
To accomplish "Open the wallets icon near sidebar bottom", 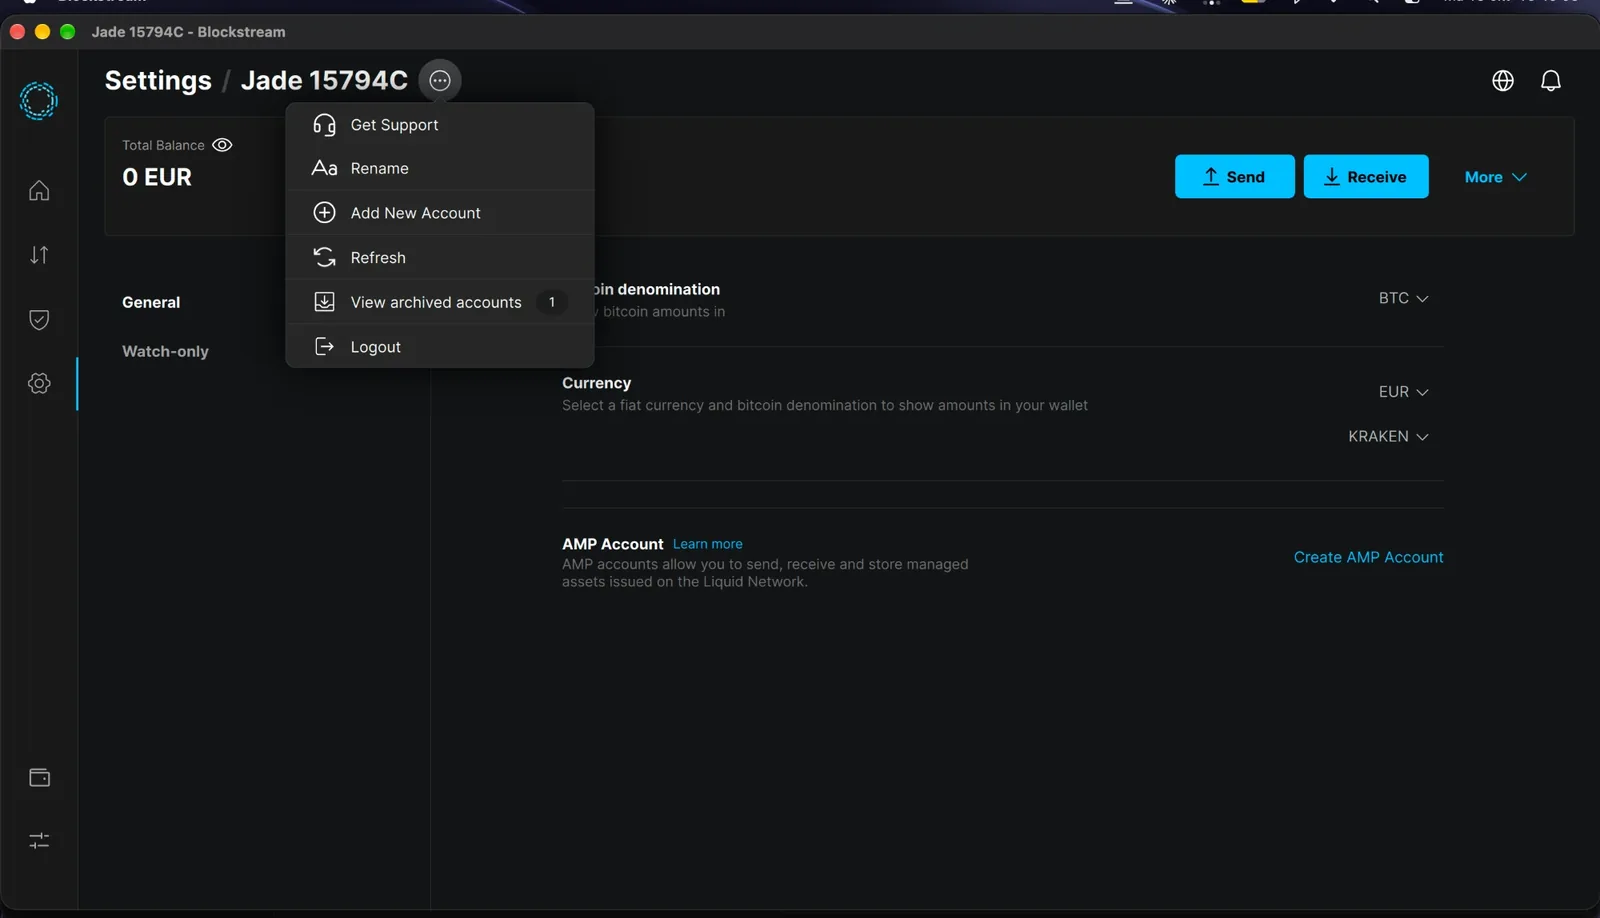I will point(39,778).
